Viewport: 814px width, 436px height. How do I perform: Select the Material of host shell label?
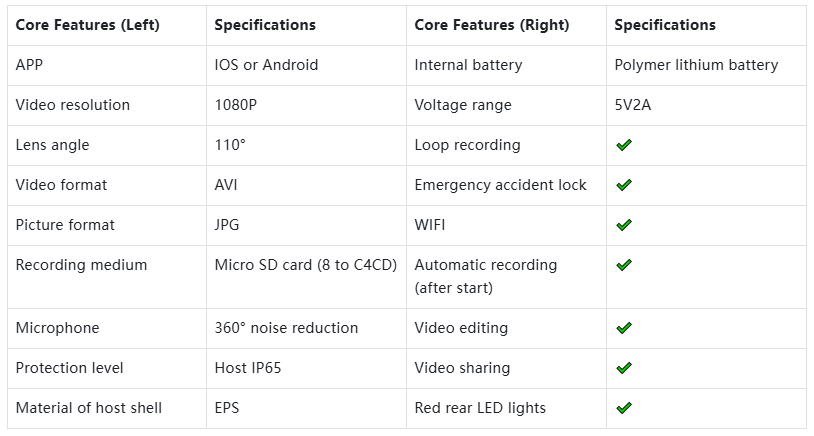(x=89, y=408)
